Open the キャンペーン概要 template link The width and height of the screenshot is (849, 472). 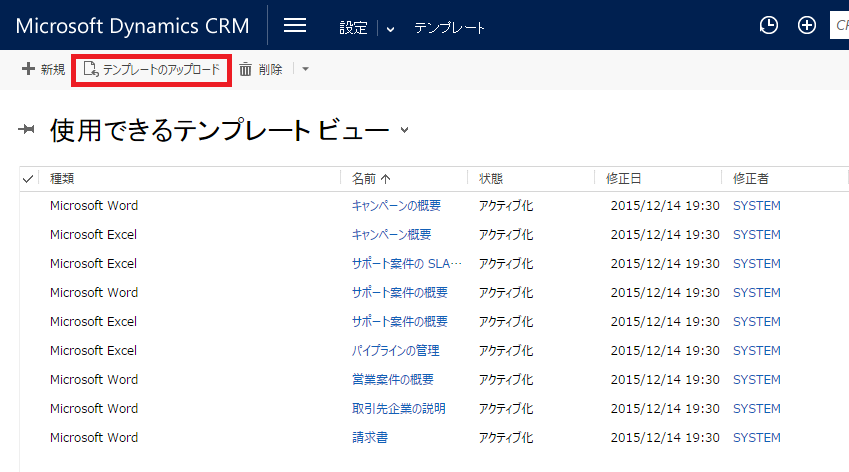point(391,234)
